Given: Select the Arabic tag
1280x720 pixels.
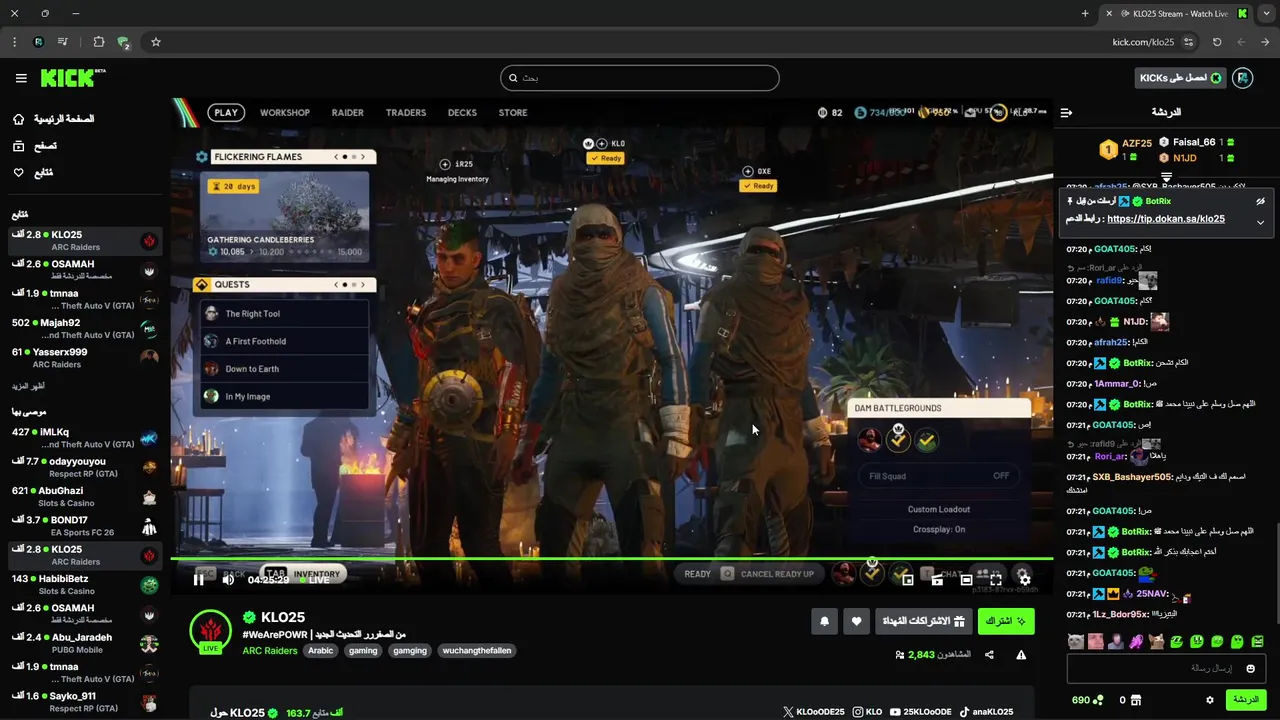Looking at the screenshot, I should click(x=321, y=651).
